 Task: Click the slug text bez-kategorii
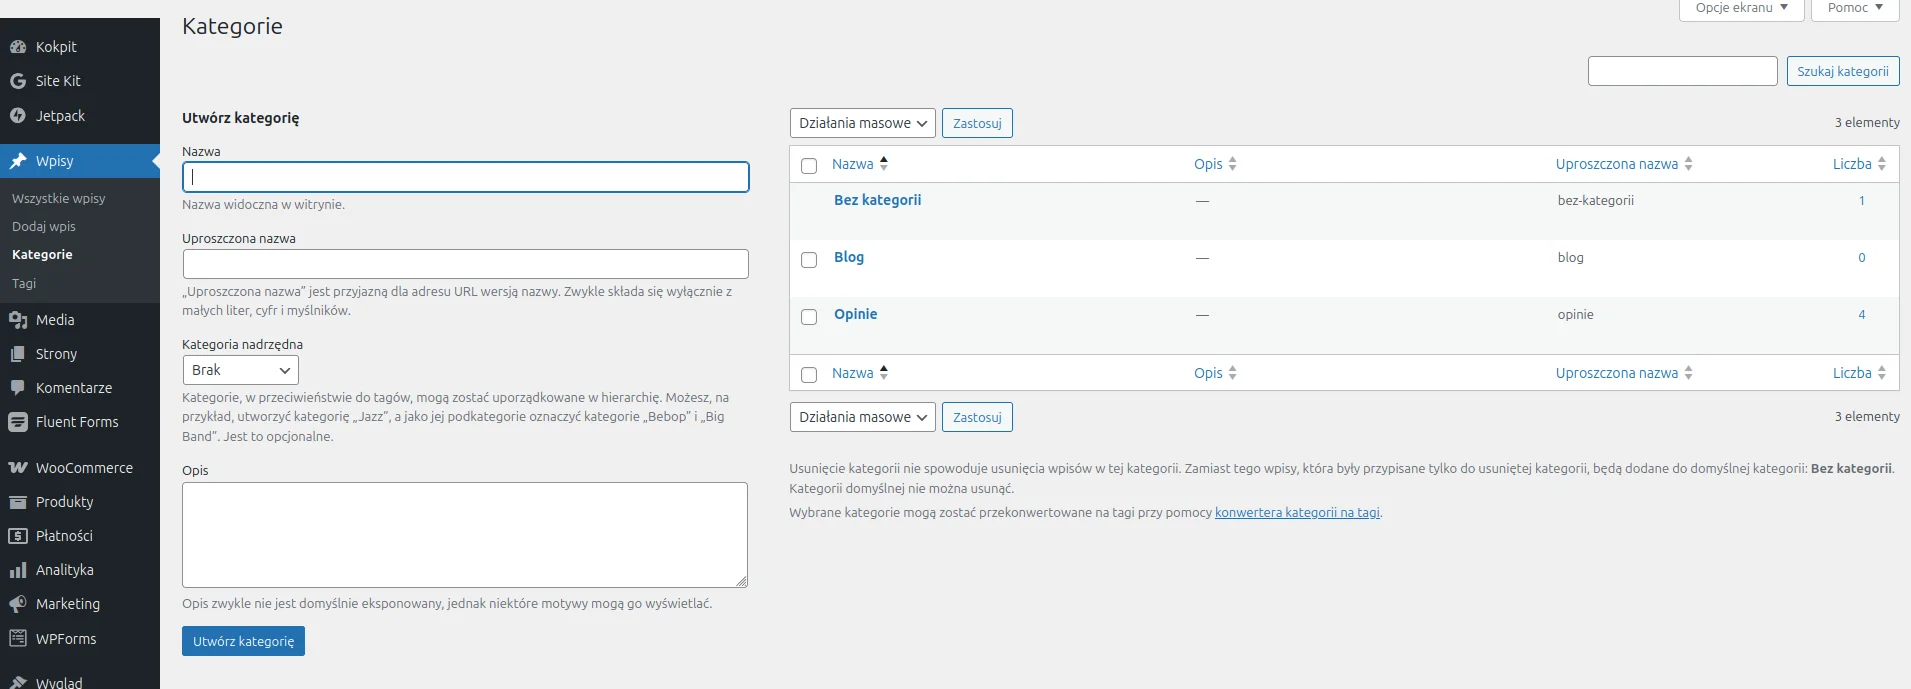[x=1595, y=201]
